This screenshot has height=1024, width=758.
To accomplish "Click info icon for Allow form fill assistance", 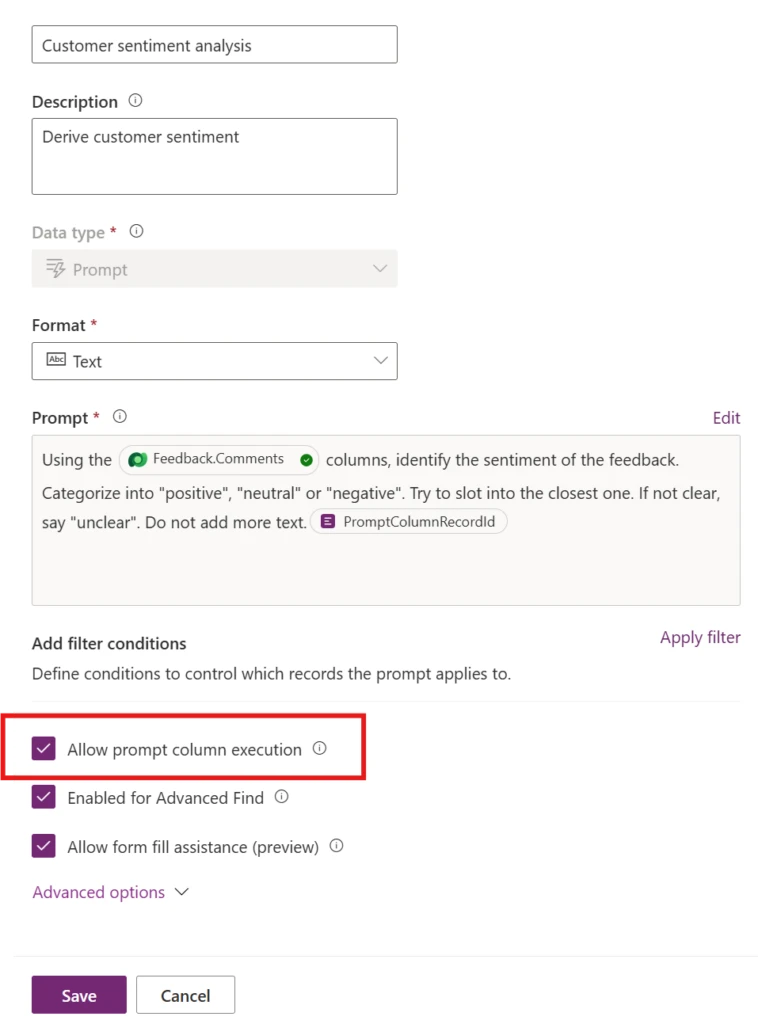I will (x=336, y=846).
